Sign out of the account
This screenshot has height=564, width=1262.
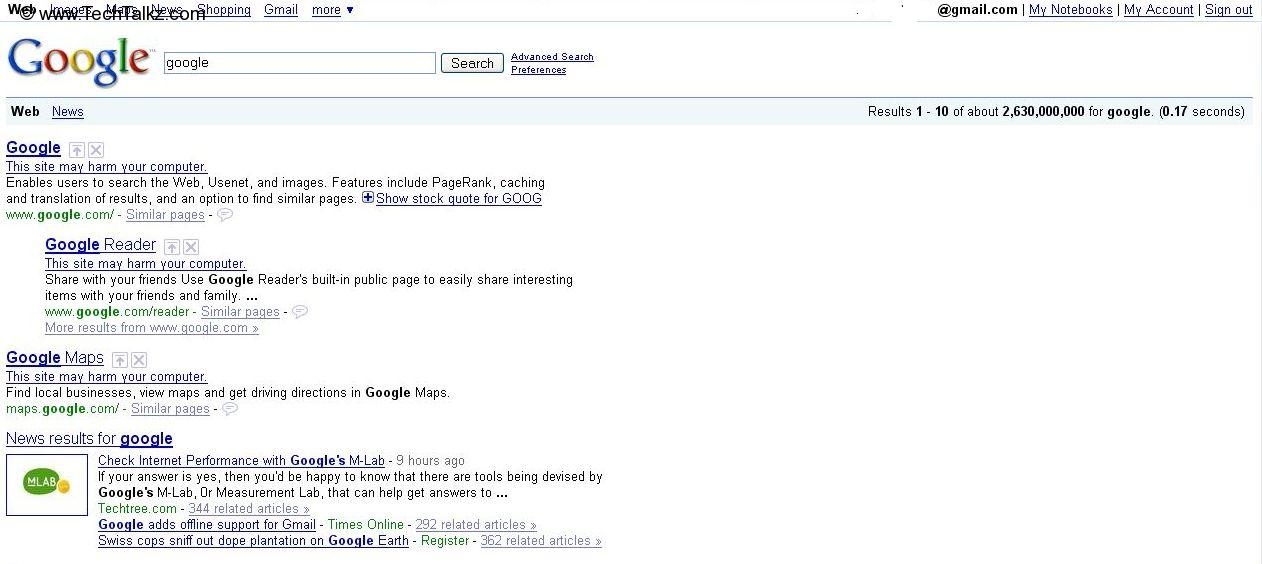pos(1228,10)
